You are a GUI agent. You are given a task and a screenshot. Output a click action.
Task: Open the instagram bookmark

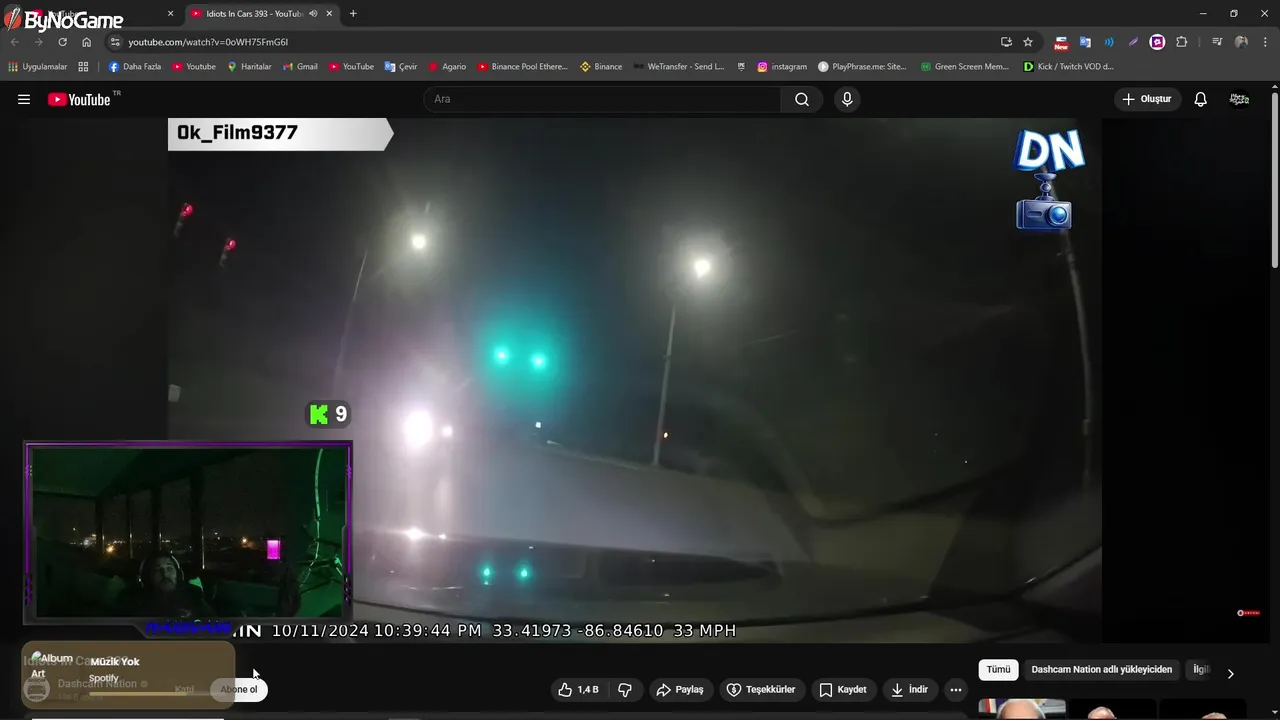[782, 67]
